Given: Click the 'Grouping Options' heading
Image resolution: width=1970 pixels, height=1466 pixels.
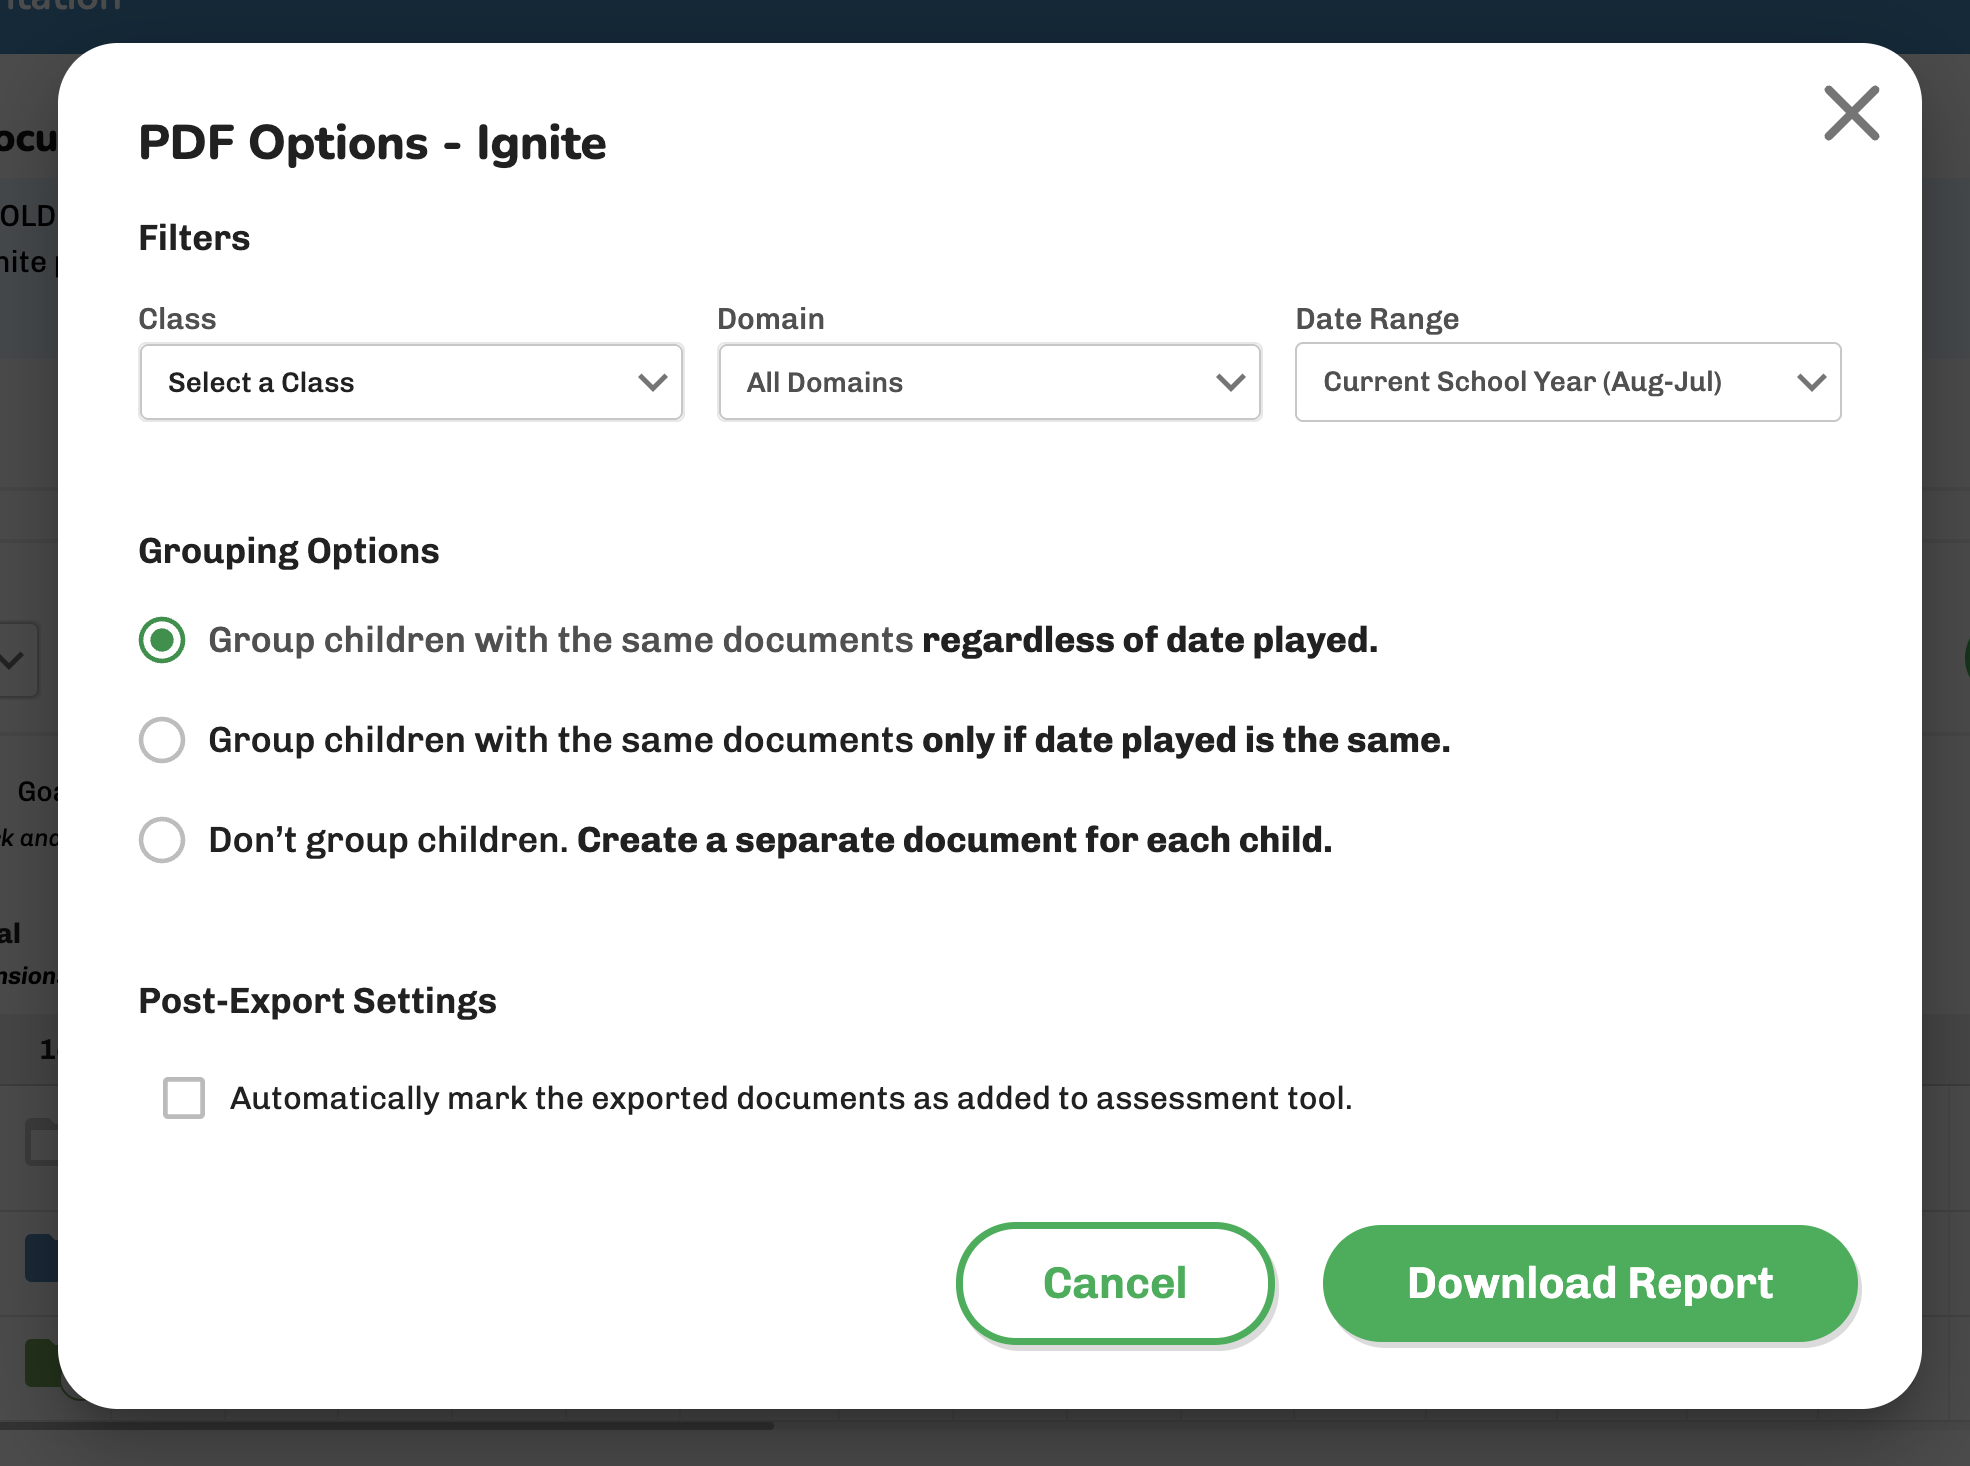Looking at the screenshot, I should pos(289,551).
